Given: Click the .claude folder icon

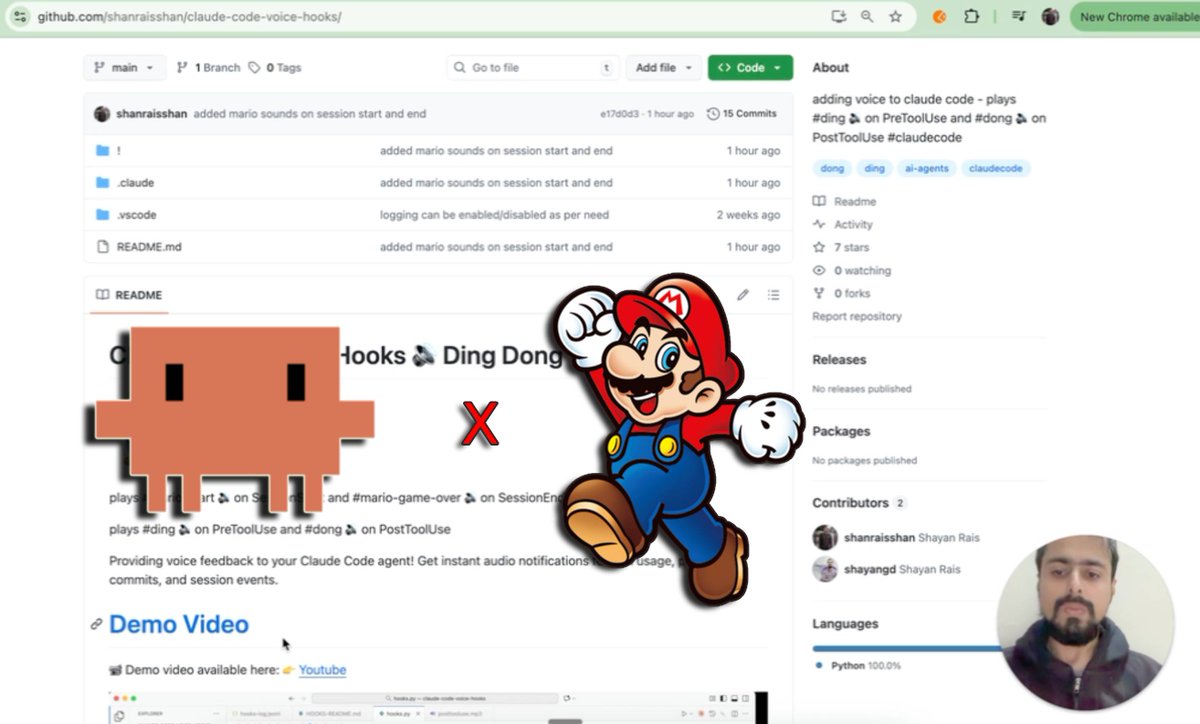Looking at the screenshot, I should 102,183.
